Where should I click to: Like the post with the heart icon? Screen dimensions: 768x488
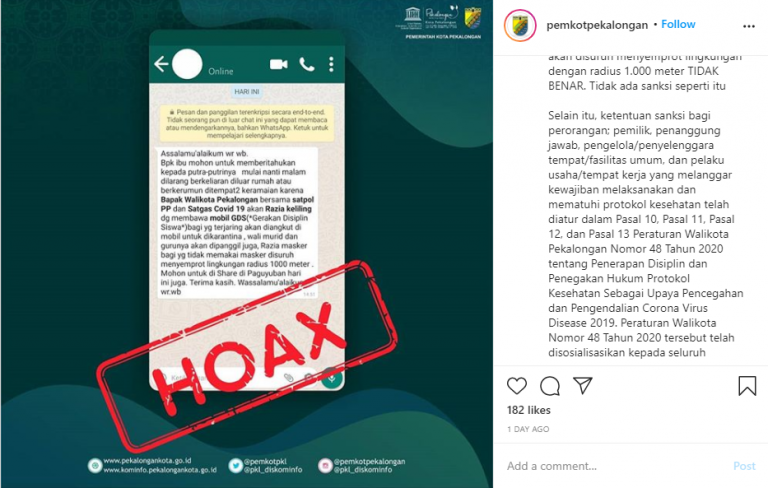click(x=517, y=386)
